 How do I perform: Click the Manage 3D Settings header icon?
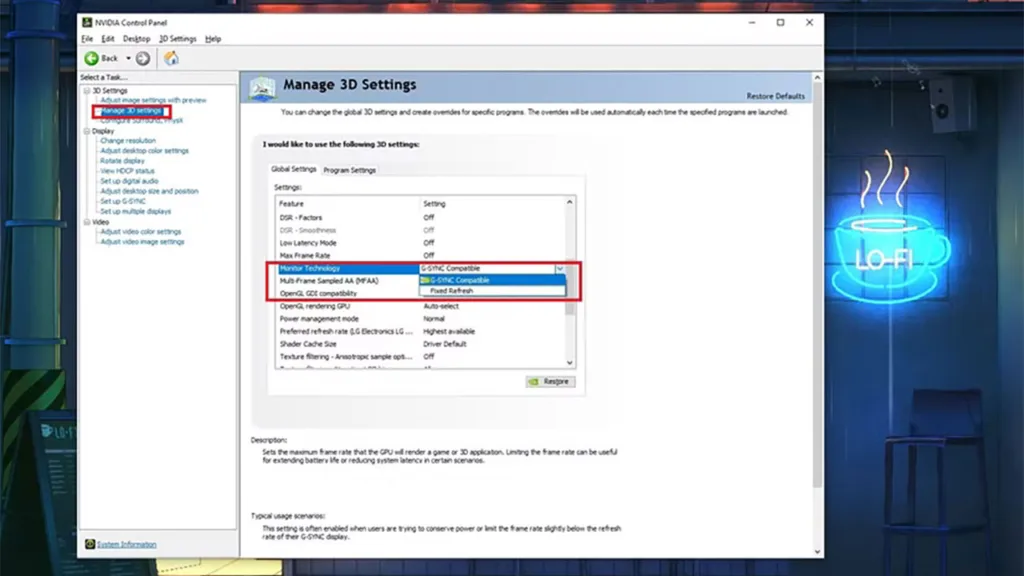(262, 88)
